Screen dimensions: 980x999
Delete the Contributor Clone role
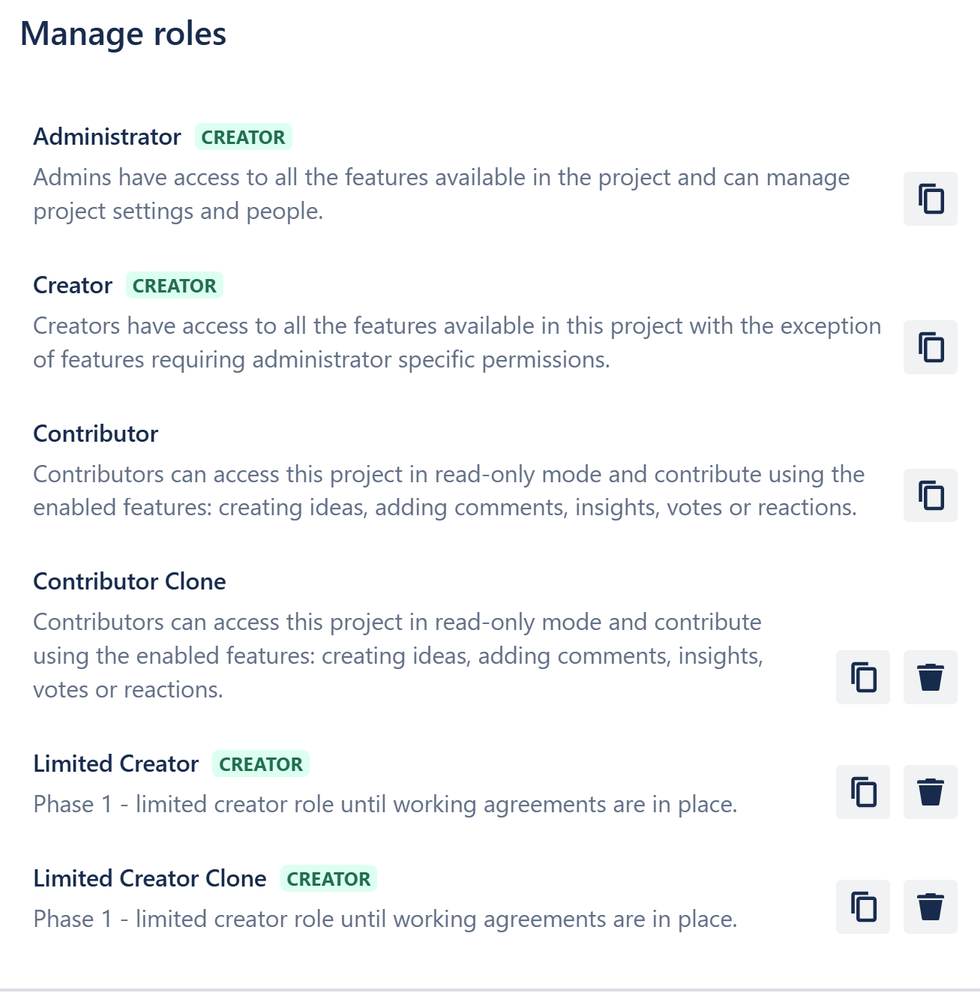click(x=930, y=677)
